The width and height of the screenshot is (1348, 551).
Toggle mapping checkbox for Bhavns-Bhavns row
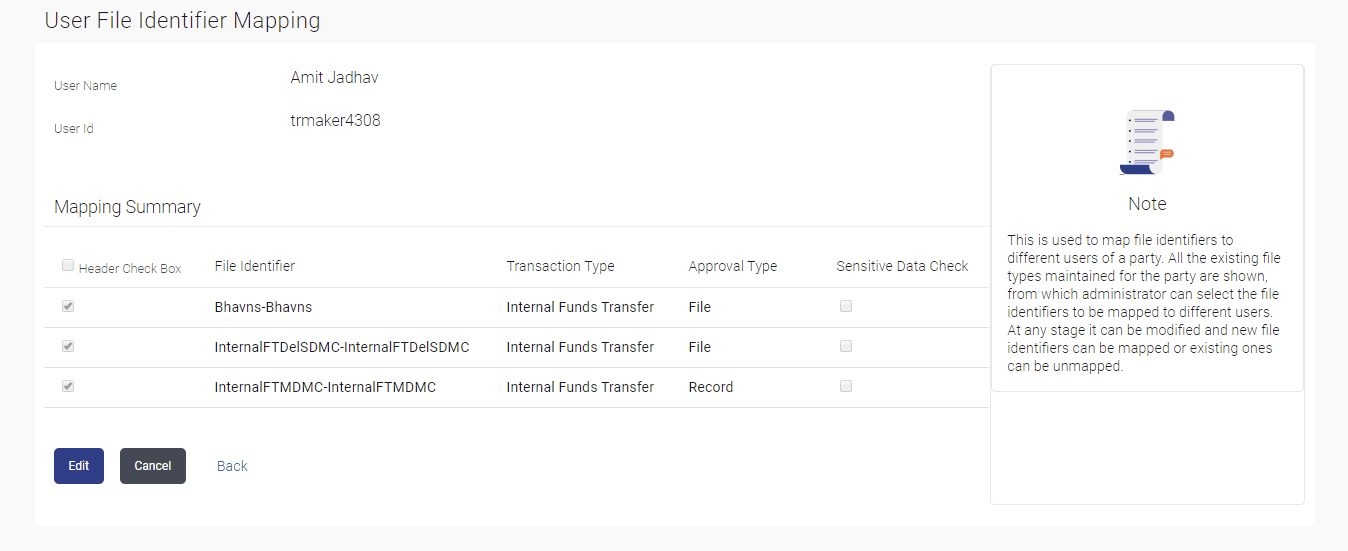pyautogui.click(x=68, y=307)
